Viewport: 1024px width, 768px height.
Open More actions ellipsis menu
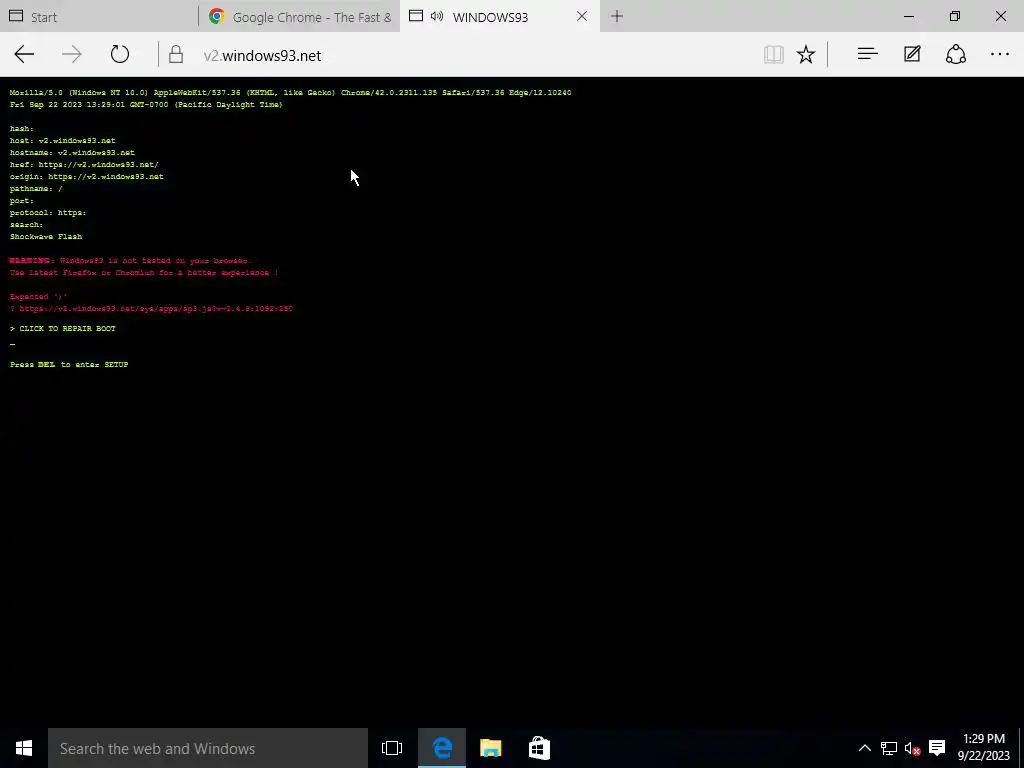[1000, 55]
